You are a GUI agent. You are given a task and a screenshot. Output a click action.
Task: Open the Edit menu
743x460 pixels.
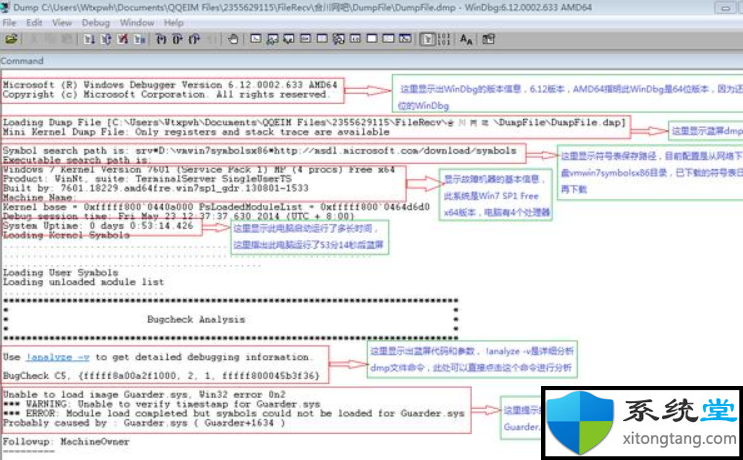coord(34,22)
